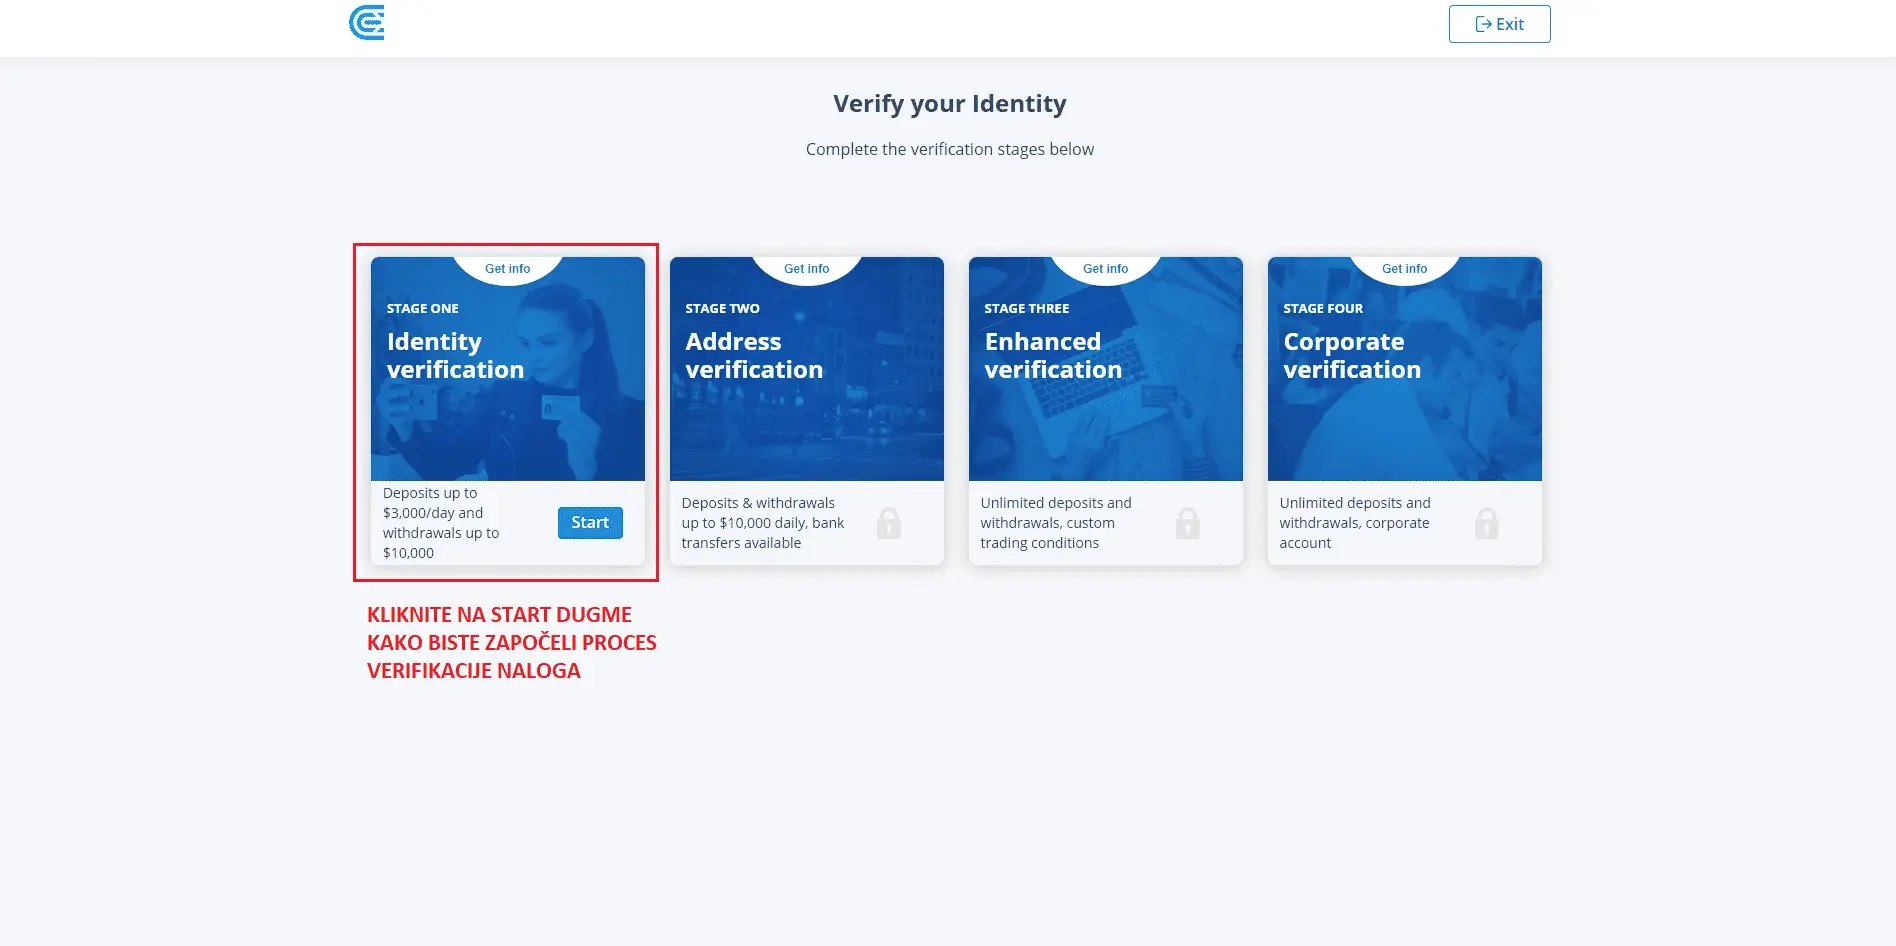Click 'custom trading conditions' description text
Image resolution: width=1896 pixels, height=946 pixels.
point(1056,523)
